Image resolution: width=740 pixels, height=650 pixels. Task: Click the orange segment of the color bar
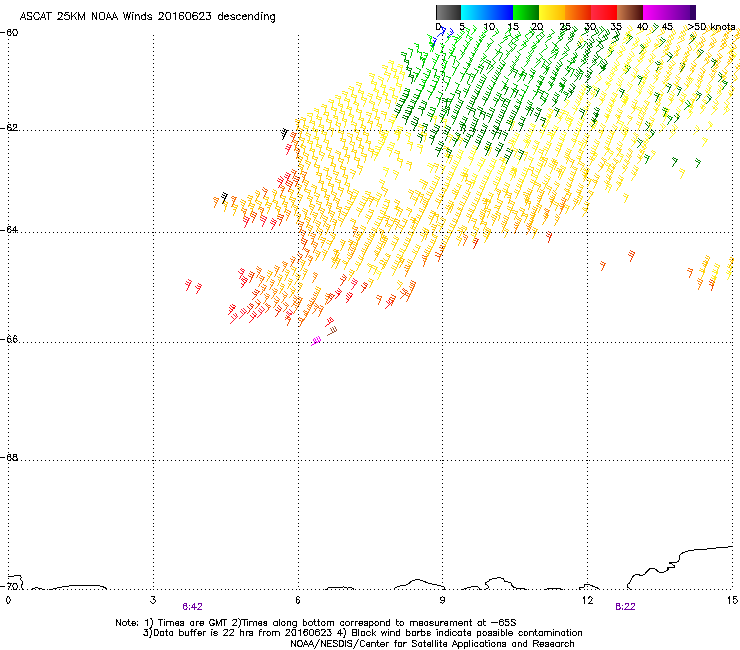(x=578, y=12)
